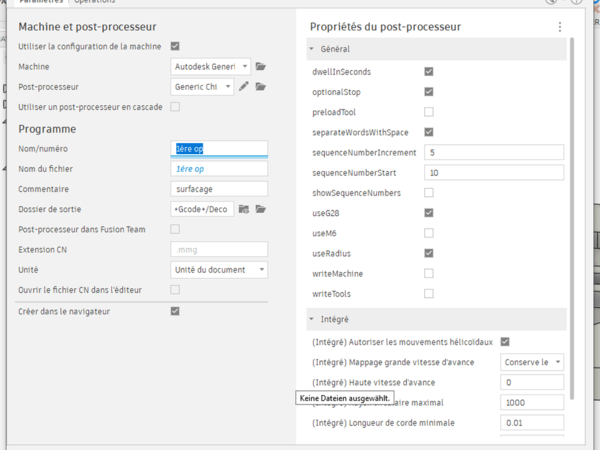Open the Unité dropdown 'Unité du document'
This screenshot has width=600, height=450.
(x=219, y=270)
